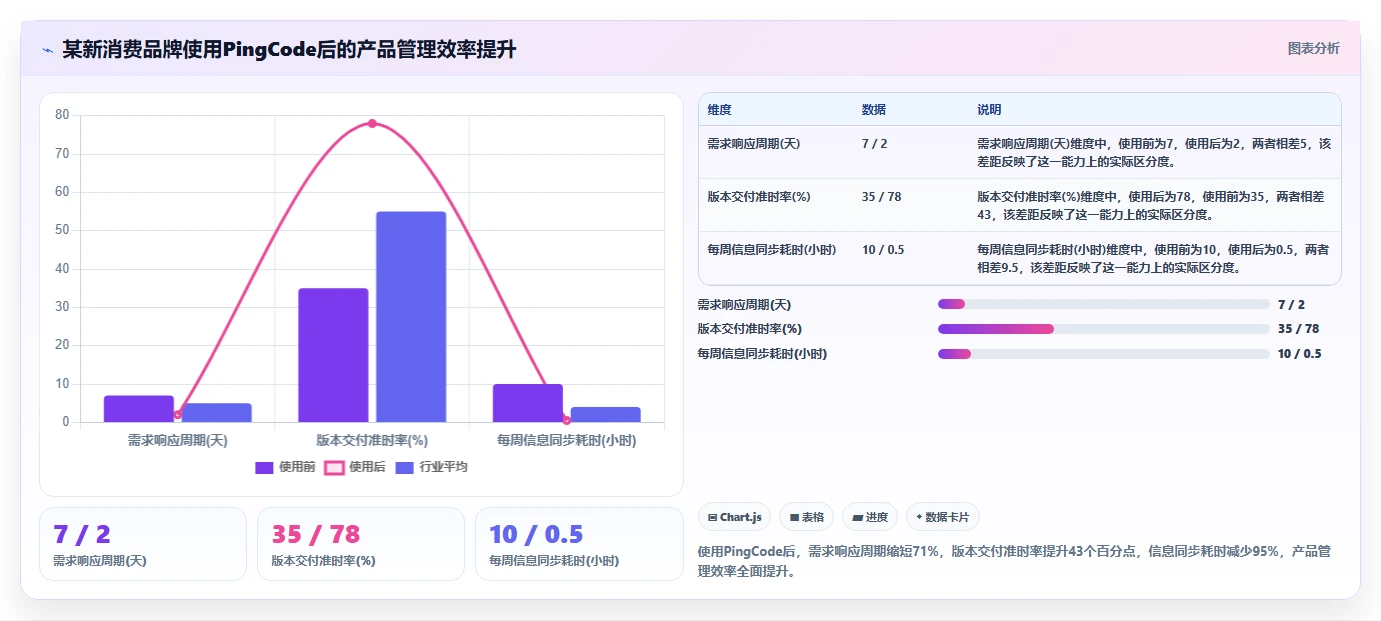The image size is (1381, 621).
Task: Click the 数据 table column header
Action: pyautogui.click(x=873, y=110)
